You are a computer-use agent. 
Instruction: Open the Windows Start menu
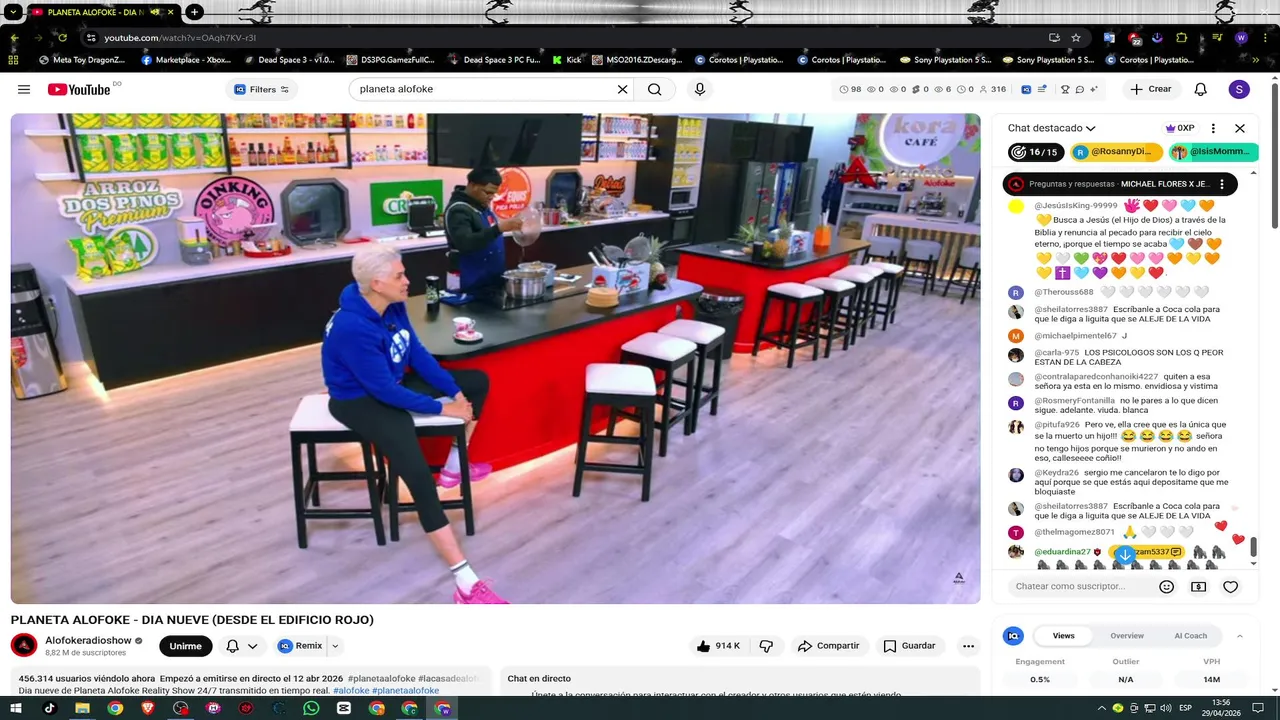(x=16, y=708)
